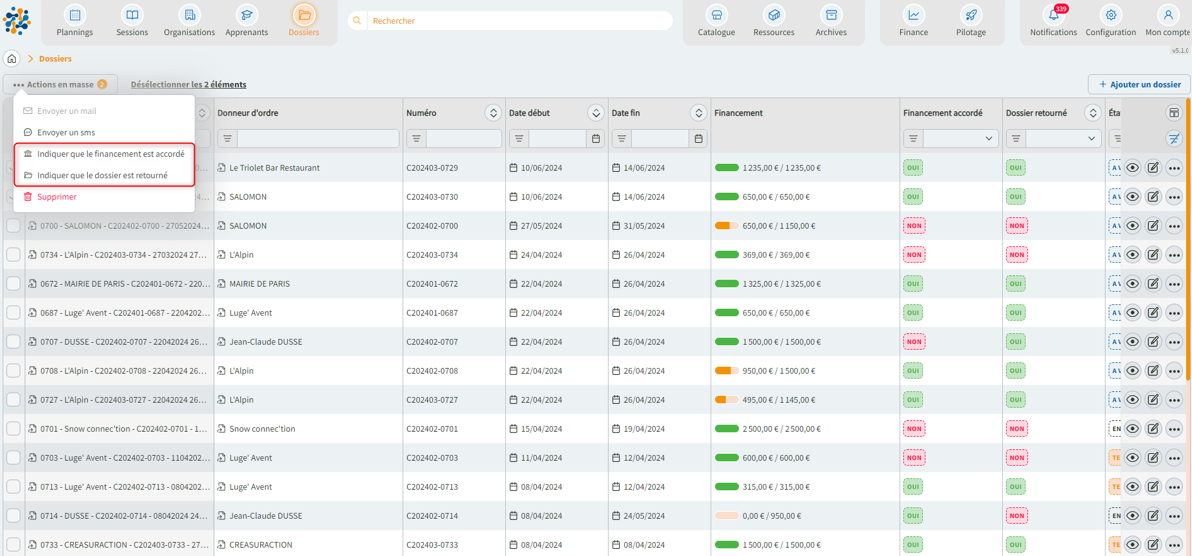
Task: Open more actions for dossier C202402-0703
Action: point(1174,458)
